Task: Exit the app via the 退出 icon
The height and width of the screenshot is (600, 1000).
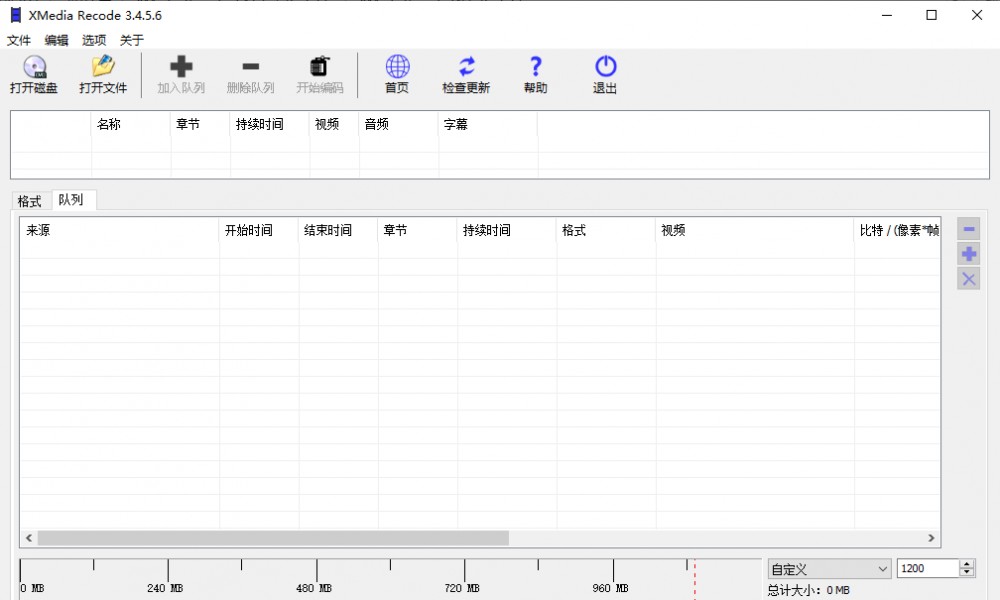Action: tap(605, 74)
